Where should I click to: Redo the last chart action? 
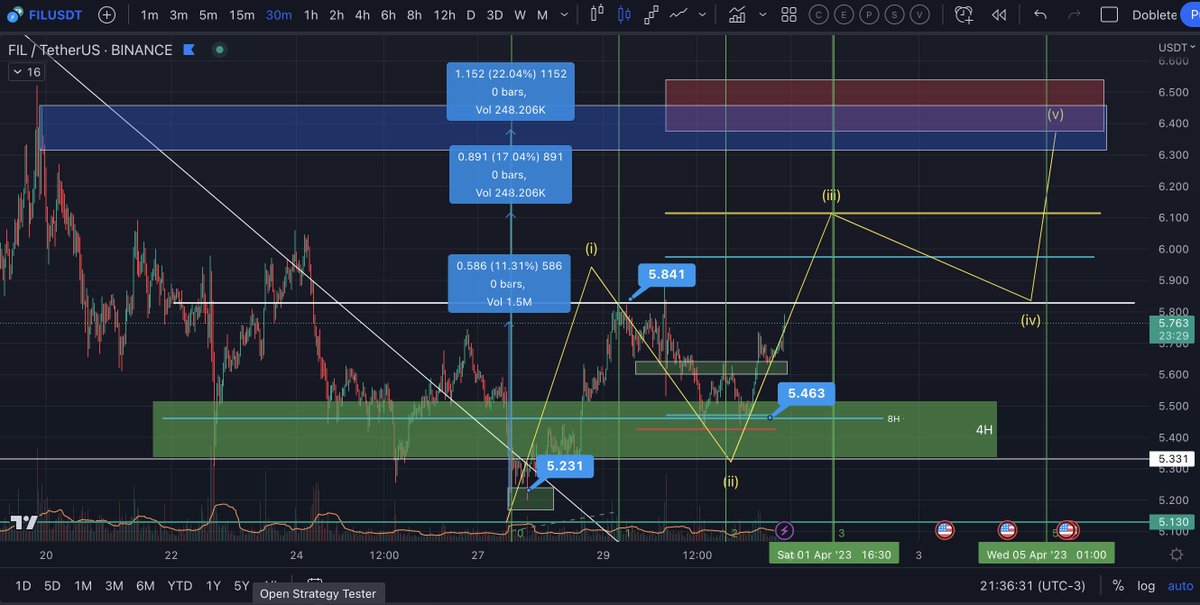coord(1074,15)
